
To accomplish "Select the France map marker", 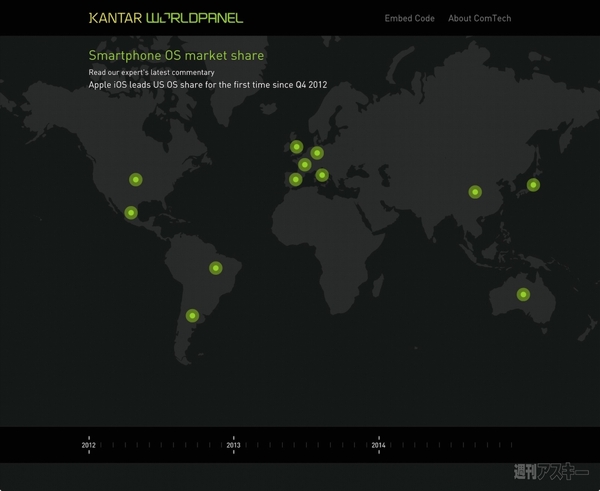I will pos(305,165).
